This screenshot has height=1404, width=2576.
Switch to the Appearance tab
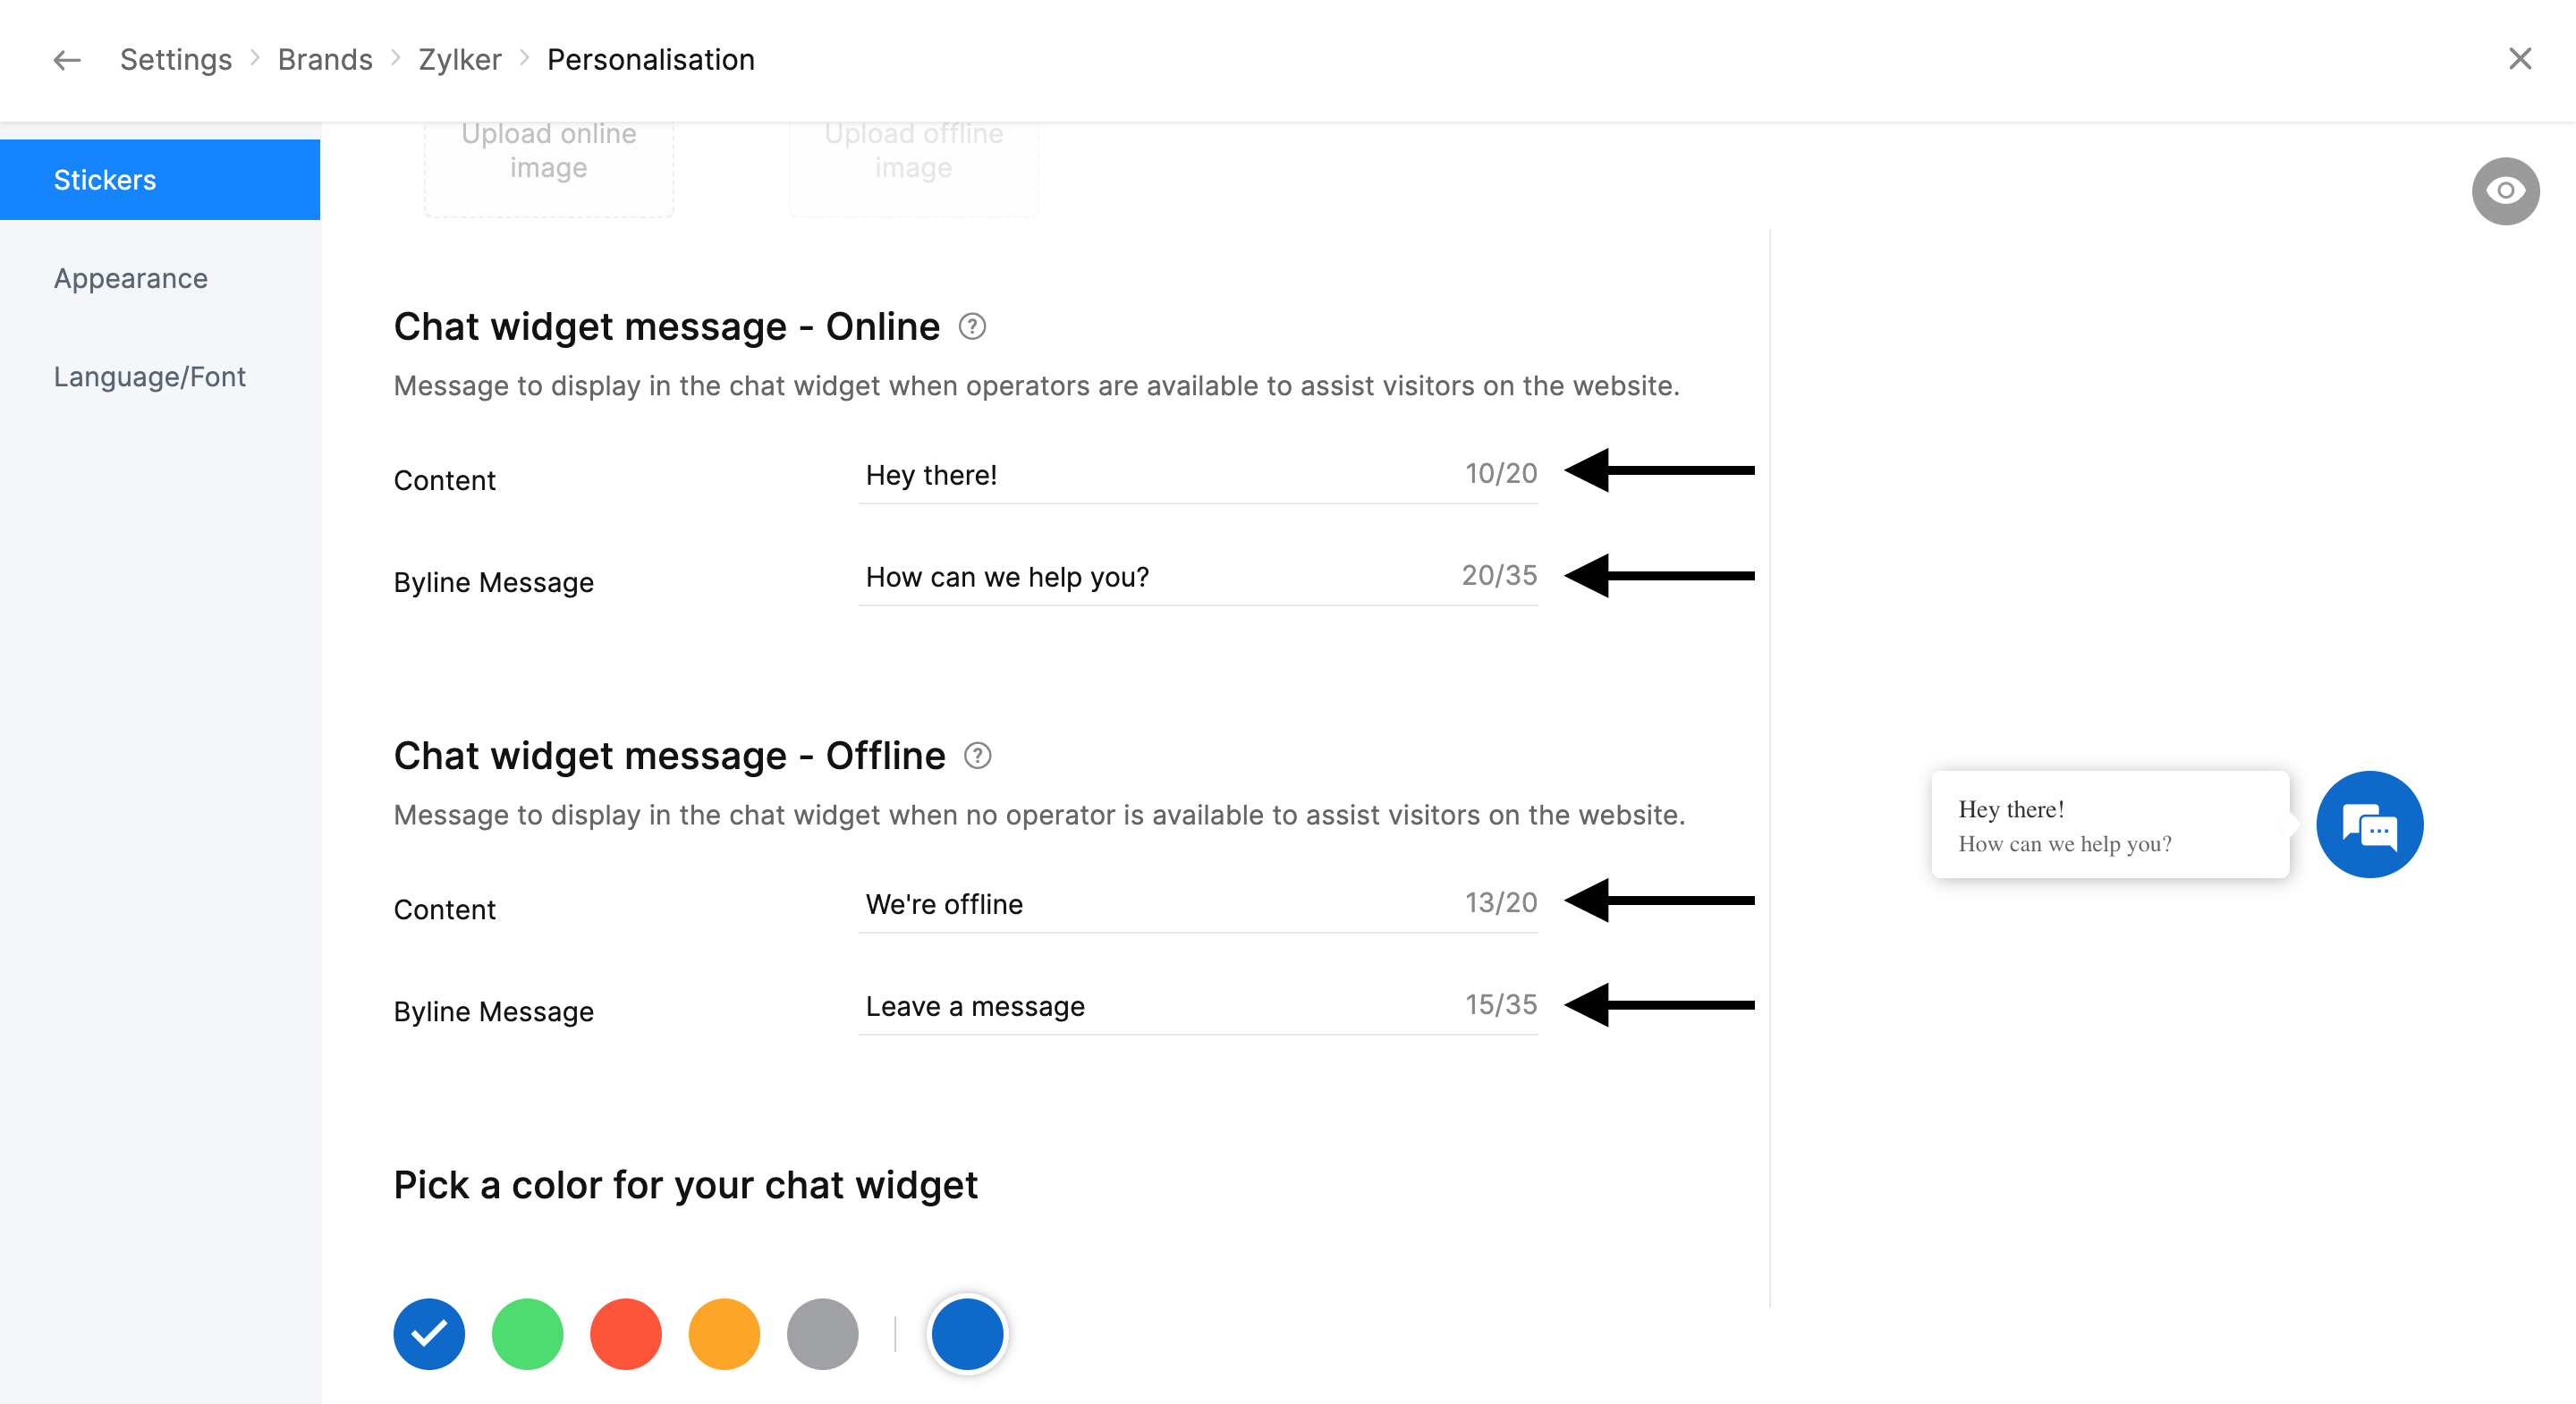(x=131, y=278)
